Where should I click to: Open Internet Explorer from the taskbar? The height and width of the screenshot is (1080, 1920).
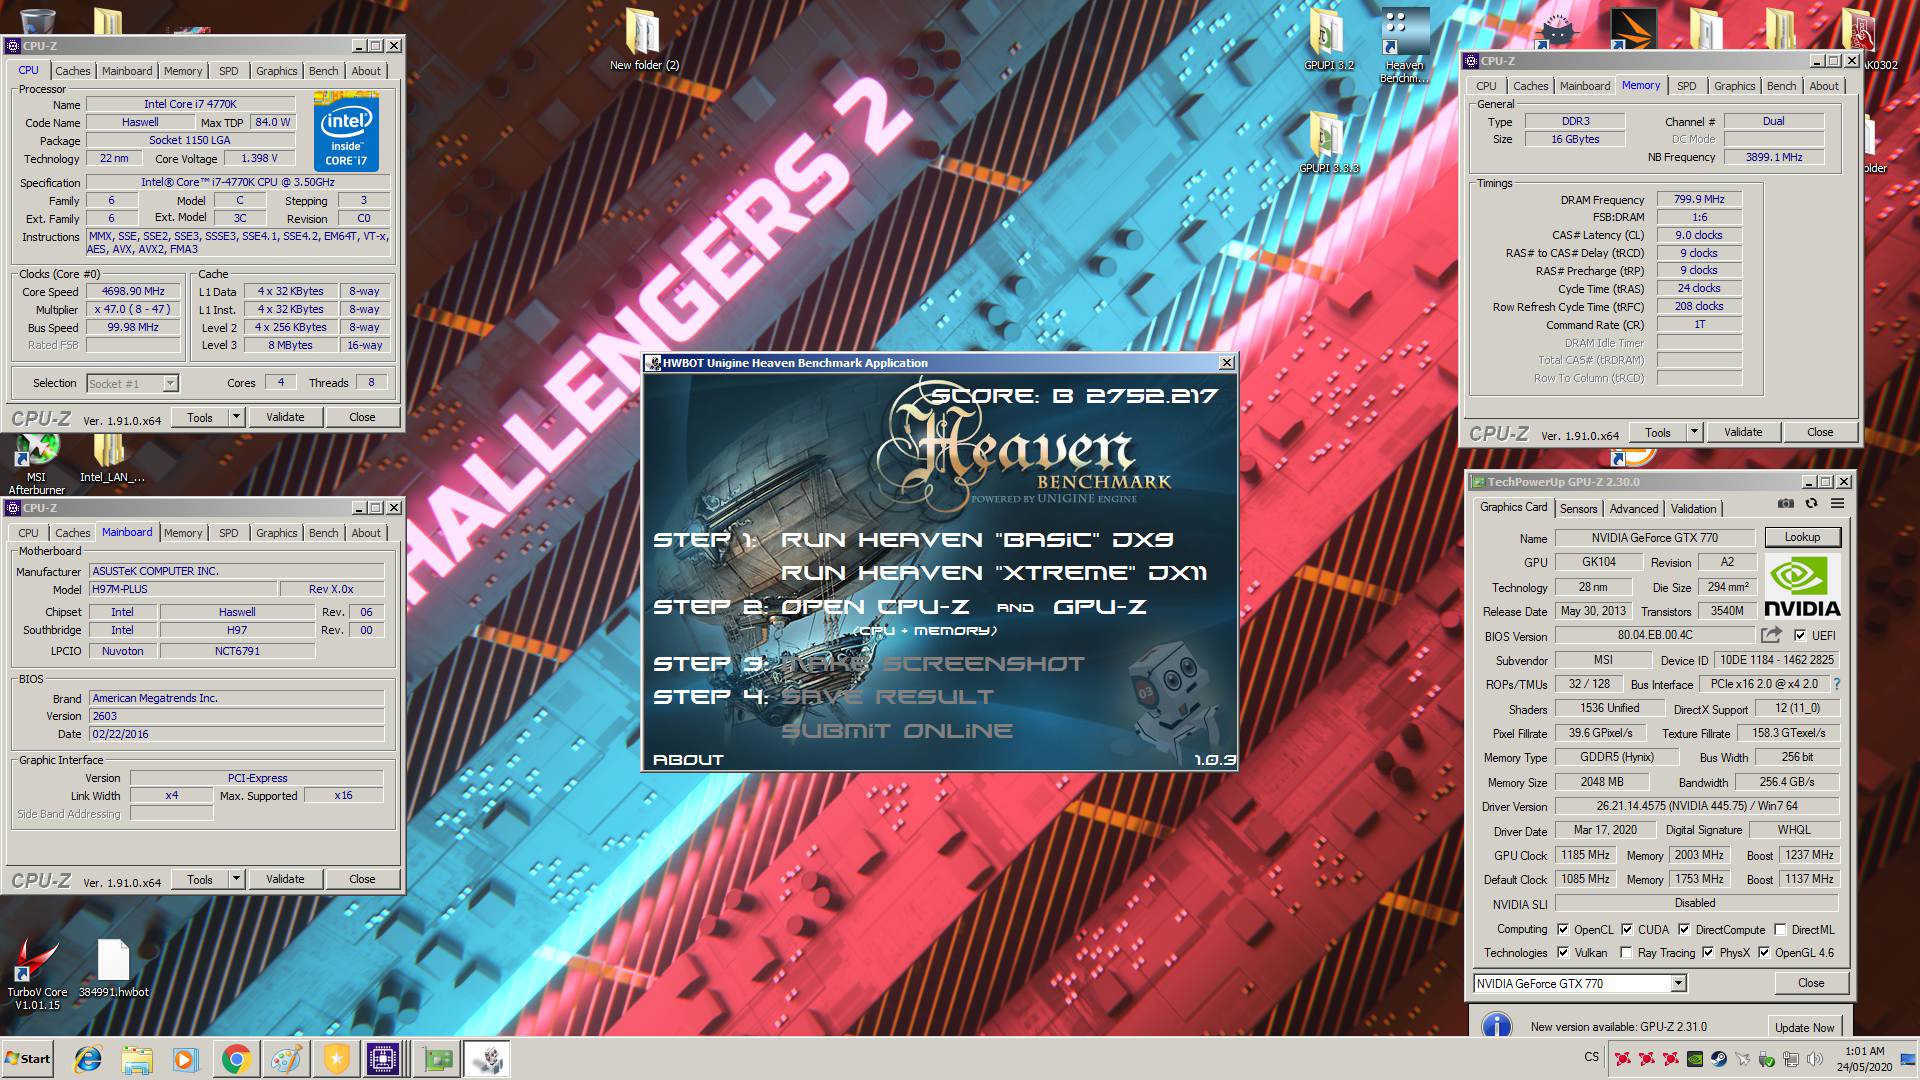click(88, 1059)
